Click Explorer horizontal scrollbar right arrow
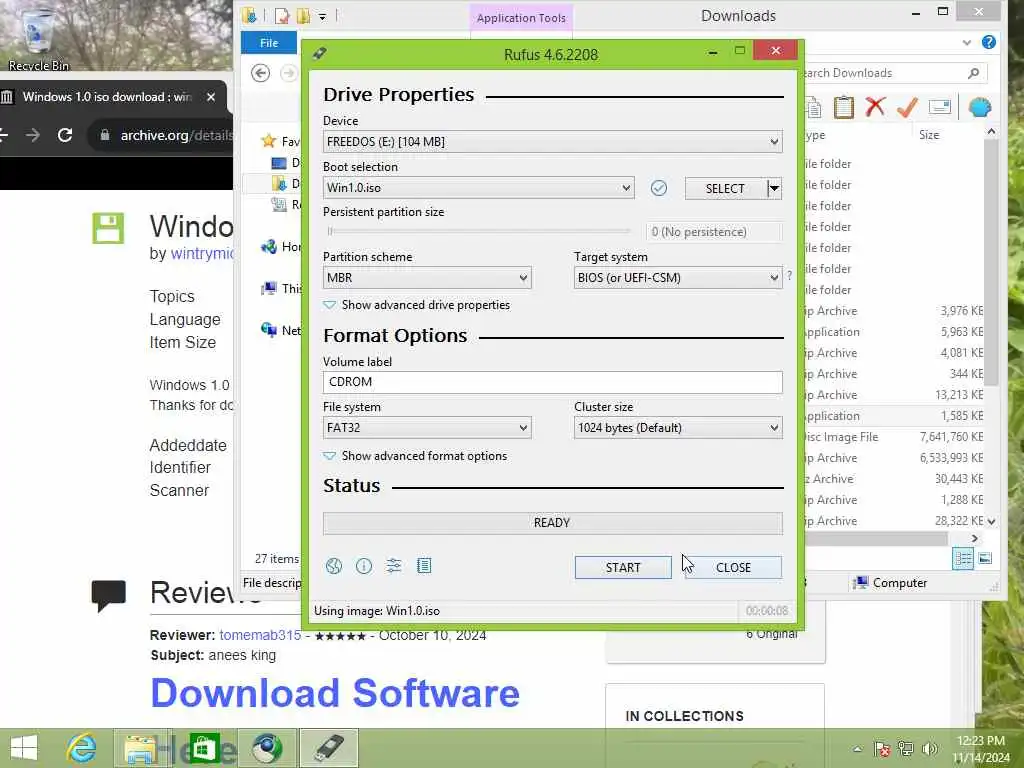 (974, 538)
